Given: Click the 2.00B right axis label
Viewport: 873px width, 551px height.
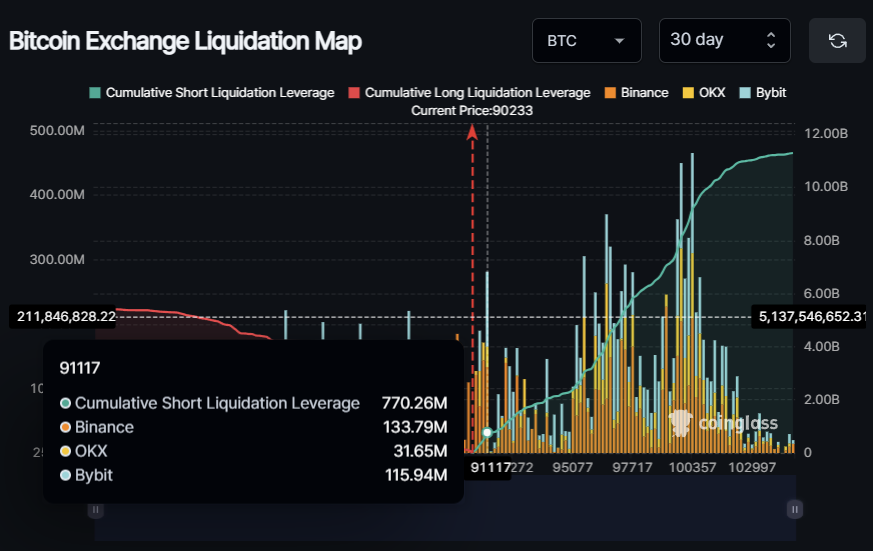Looking at the screenshot, I should tap(822, 400).
